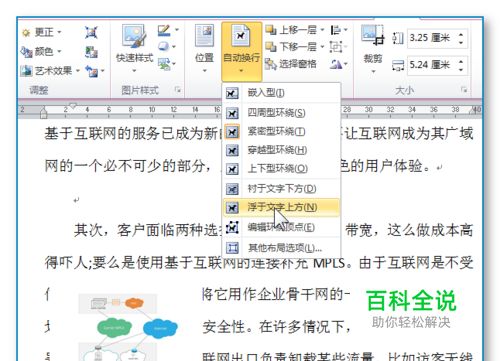500x361 pixels.
Task: Open the 大小 size dialog launcher
Action: (464, 90)
